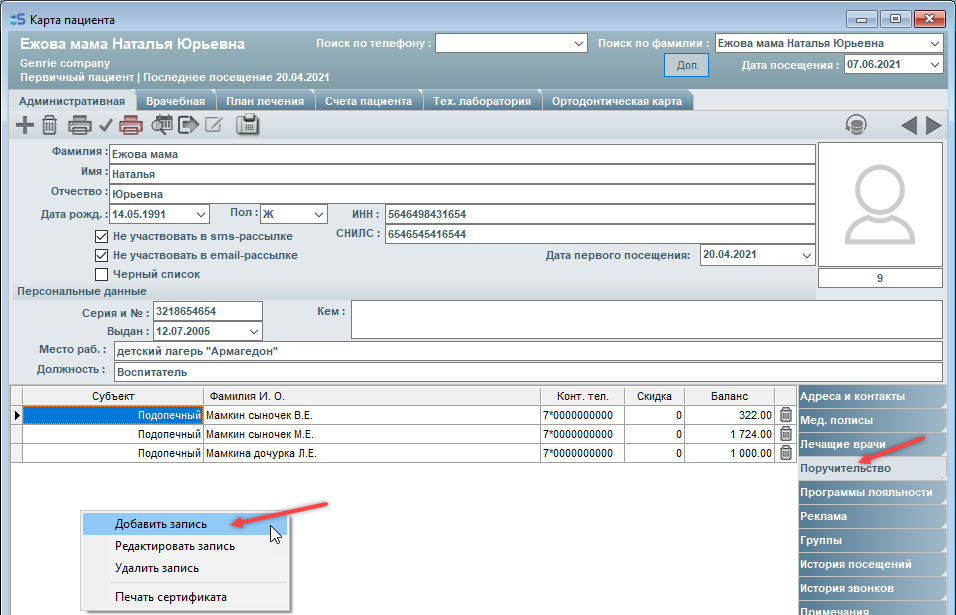Screen dimensions: 956x615
Task: Click the database refresh icon
Action: tap(856, 125)
